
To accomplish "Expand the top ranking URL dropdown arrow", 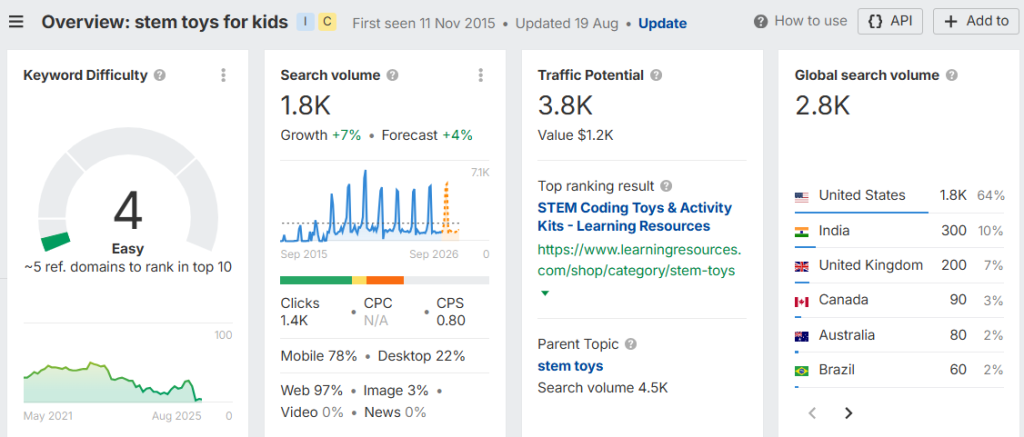I will (x=545, y=293).
